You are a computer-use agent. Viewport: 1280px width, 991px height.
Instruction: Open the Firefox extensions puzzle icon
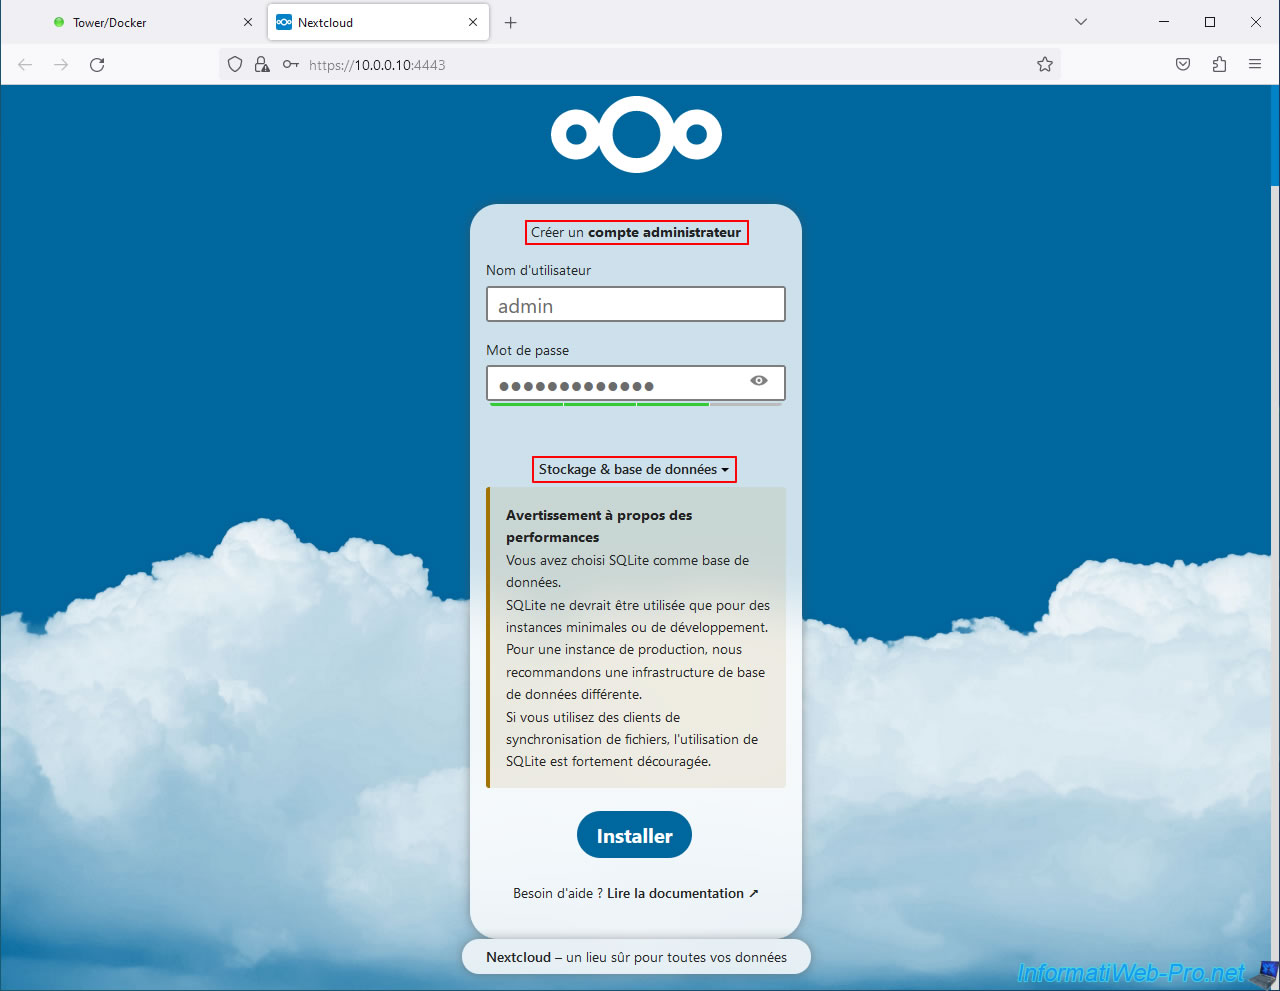[x=1219, y=65]
